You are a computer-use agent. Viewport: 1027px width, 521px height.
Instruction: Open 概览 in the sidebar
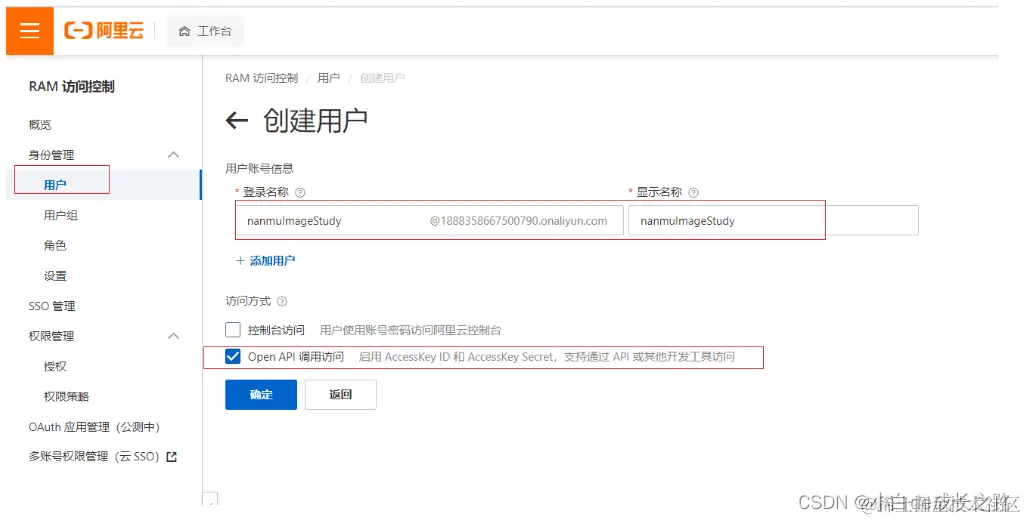point(40,125)
